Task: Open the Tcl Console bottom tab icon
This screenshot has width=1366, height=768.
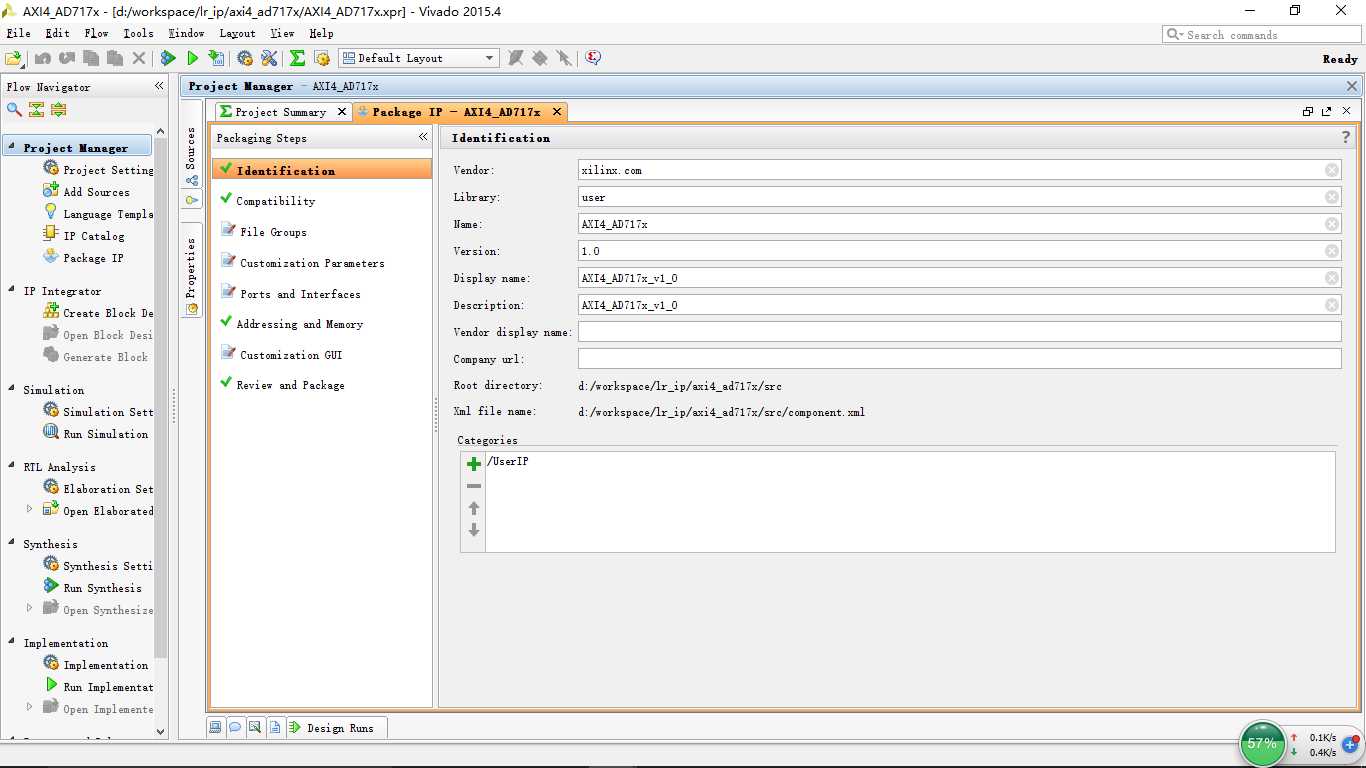Action: tap(215, 728)
